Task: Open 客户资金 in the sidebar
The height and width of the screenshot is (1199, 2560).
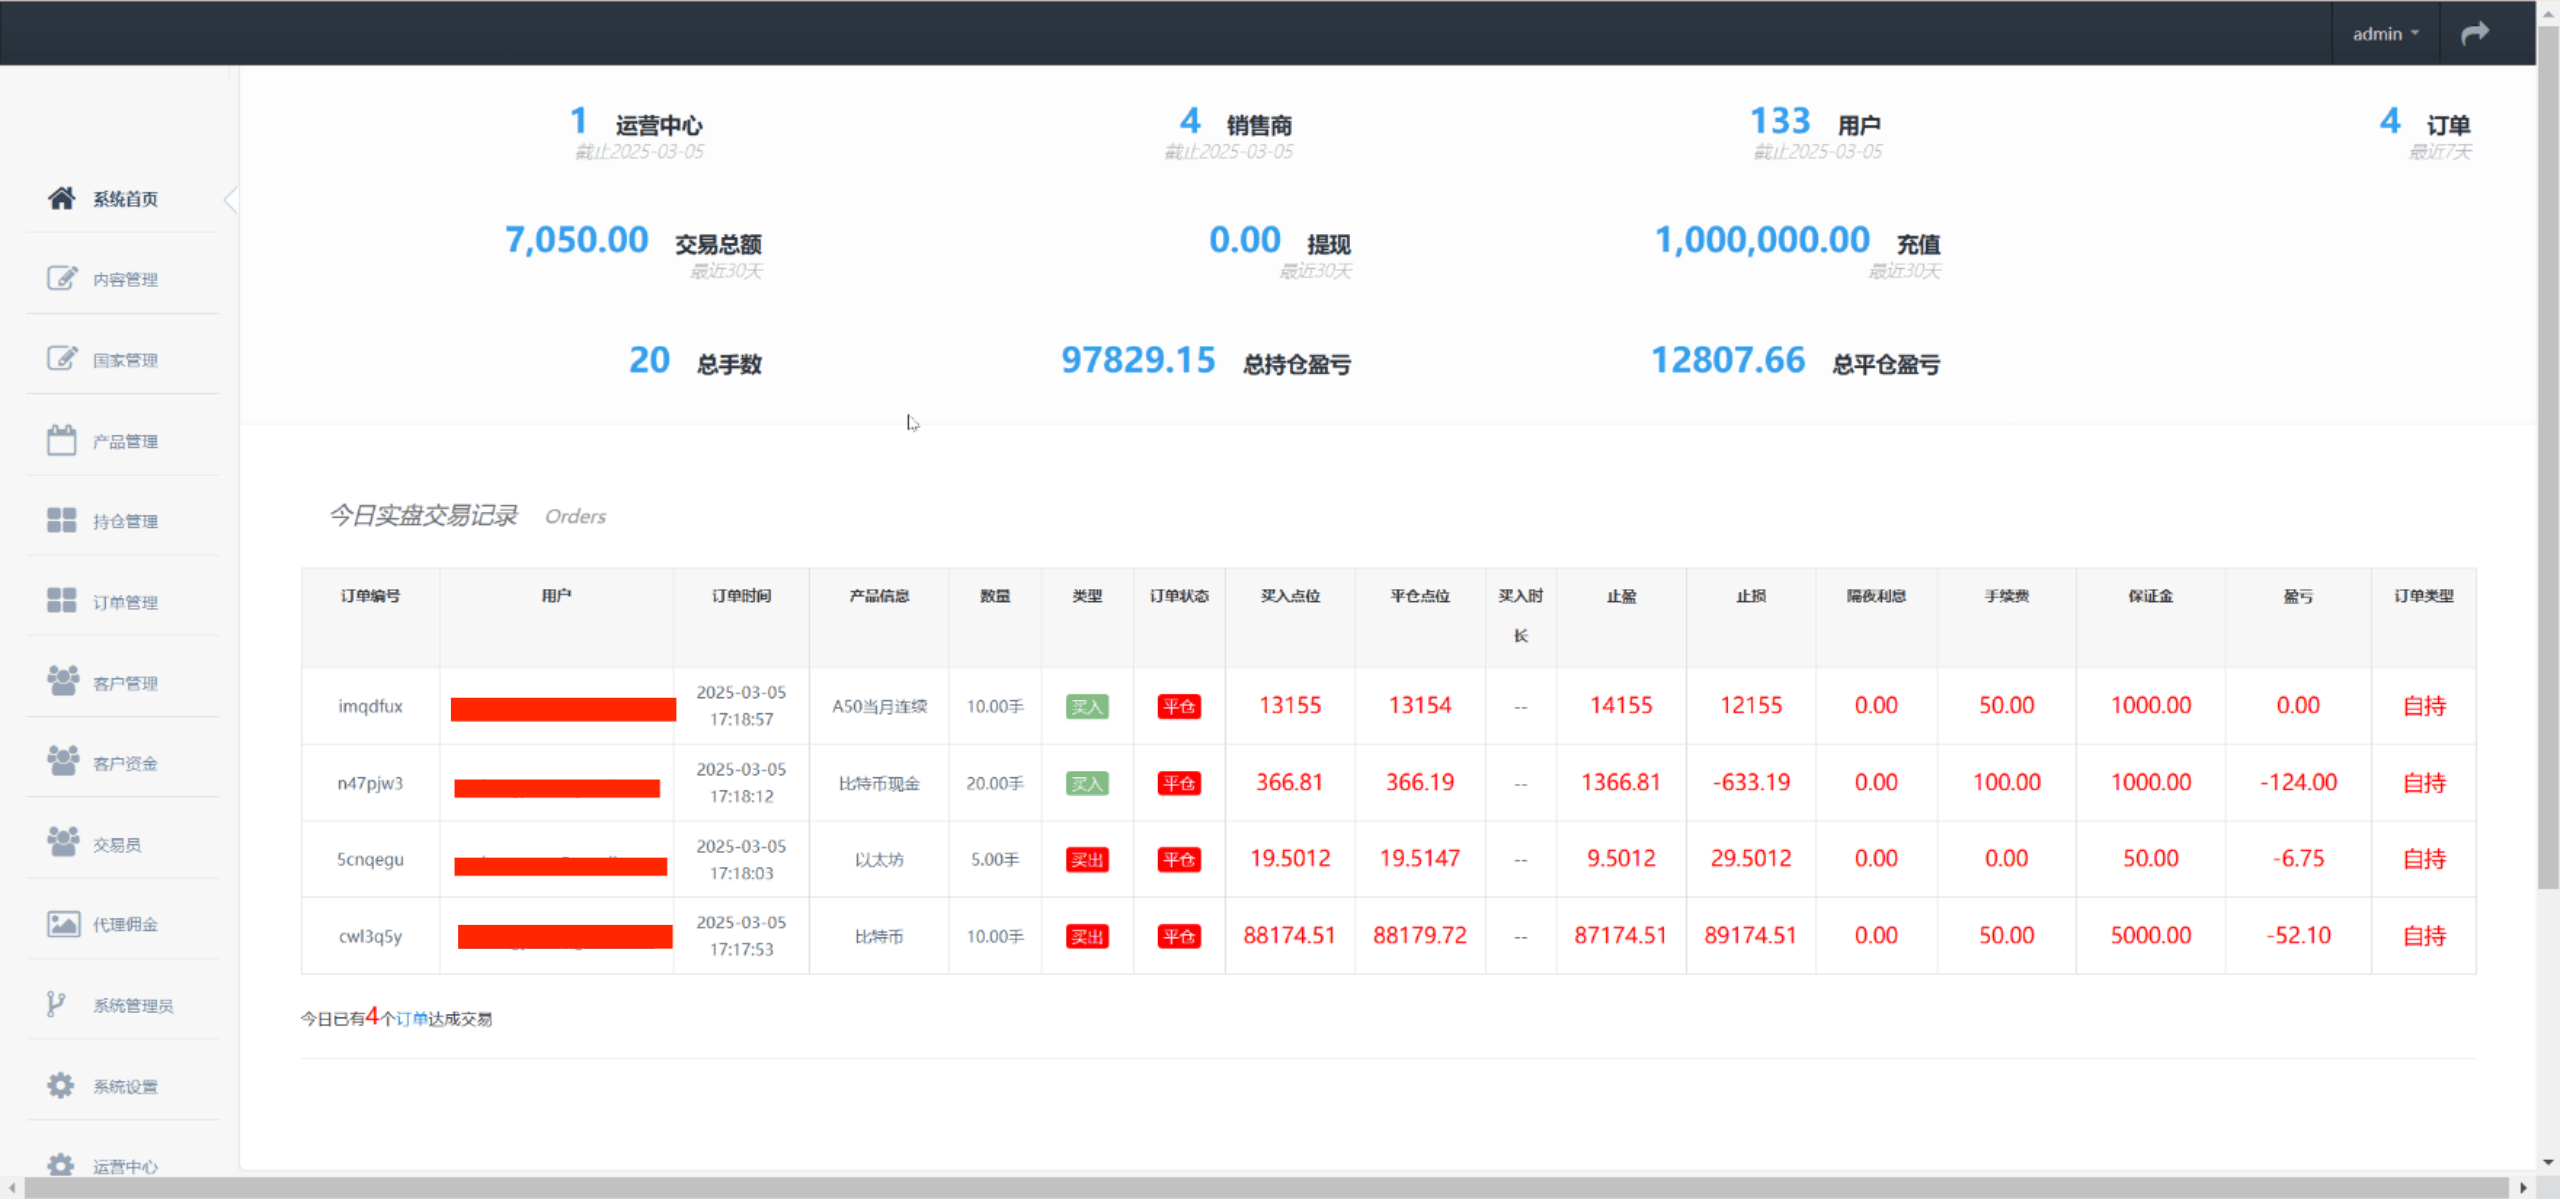Action: click(x=125, y=763)
